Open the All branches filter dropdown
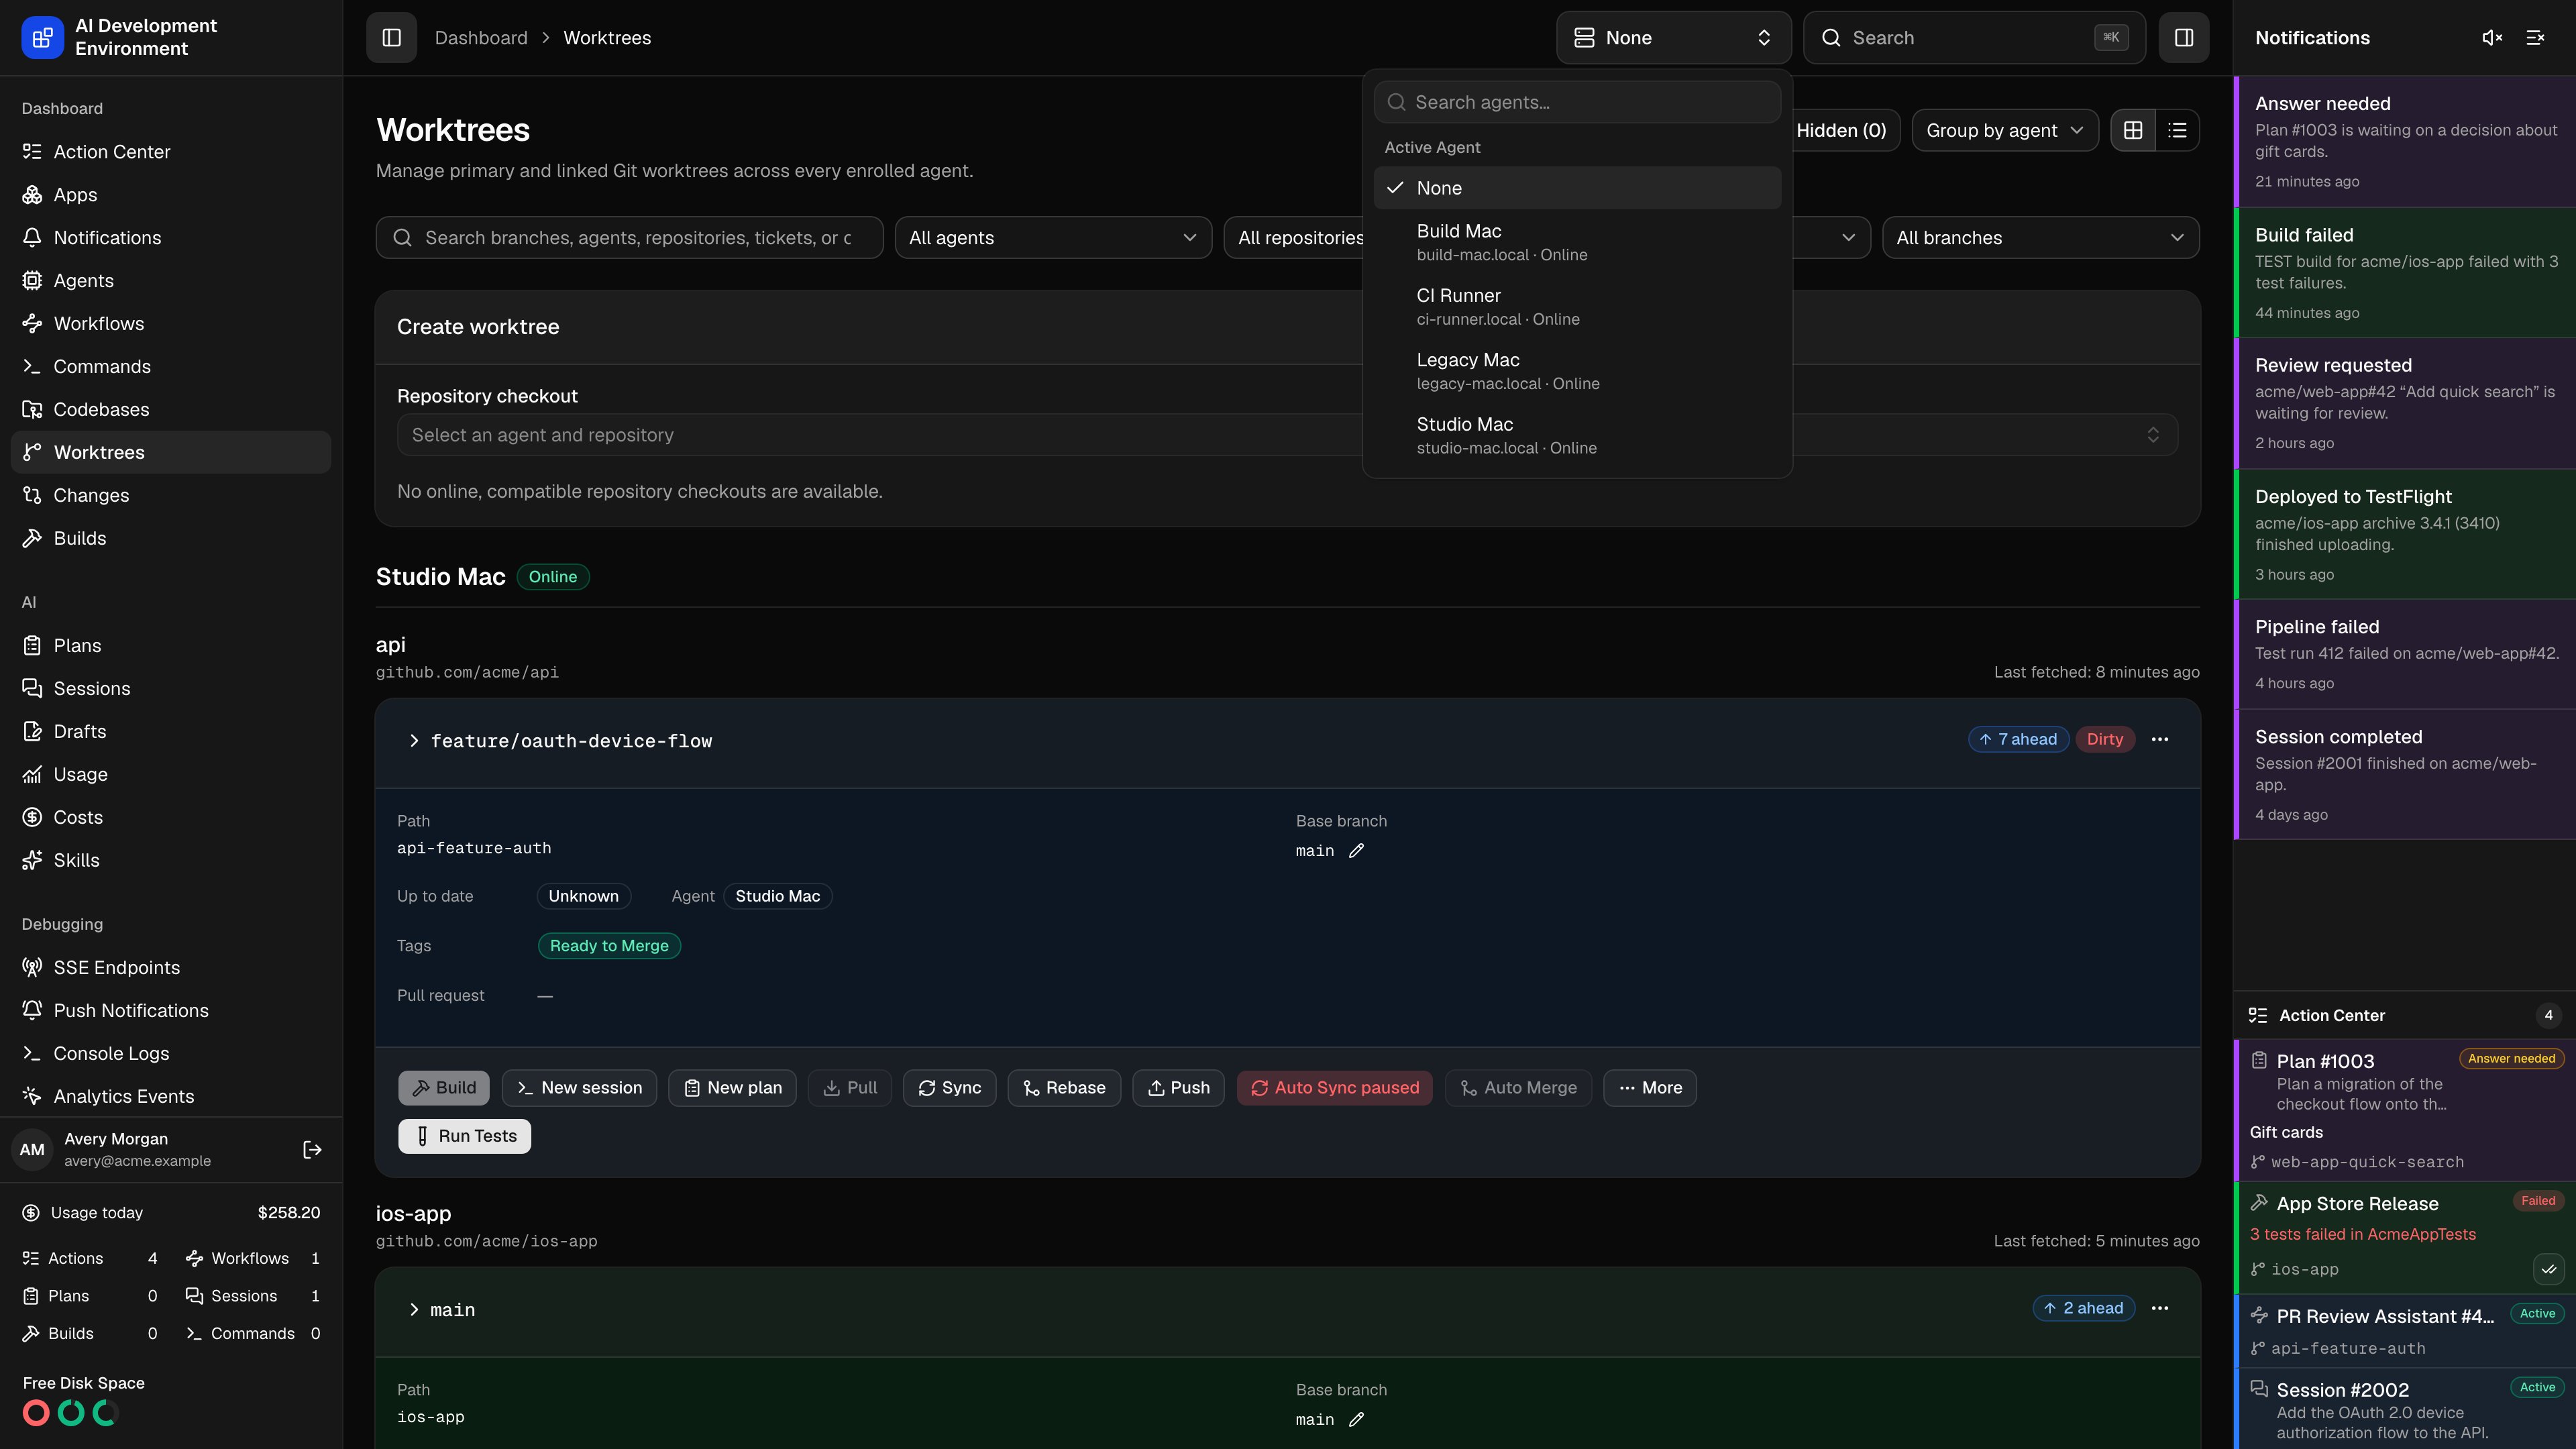Viewport: 2576px width, 1449px height. tap(2040, 238)
